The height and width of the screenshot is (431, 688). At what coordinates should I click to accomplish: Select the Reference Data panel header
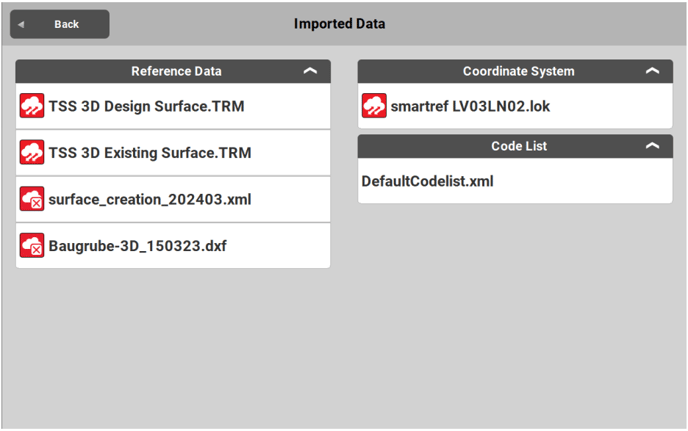point(176,72)
